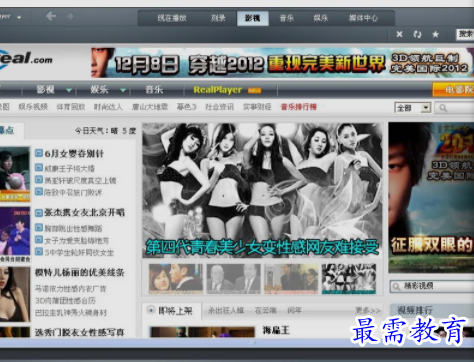This screenshot has width=474, height=362.
Task: Go forward with the right arrow button
Action: point(70,16)
